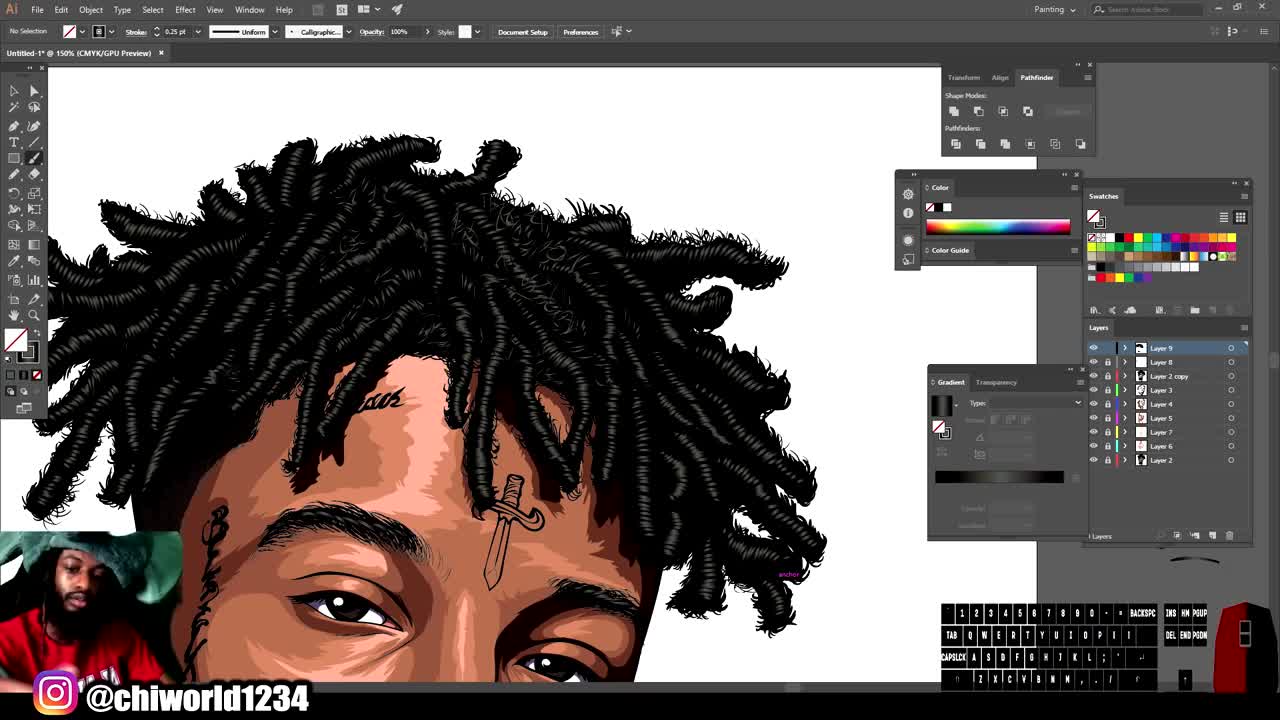Hide Layer 9 via eye icon
This screenshot has width=1280, height=720.
pos(1093,348)
